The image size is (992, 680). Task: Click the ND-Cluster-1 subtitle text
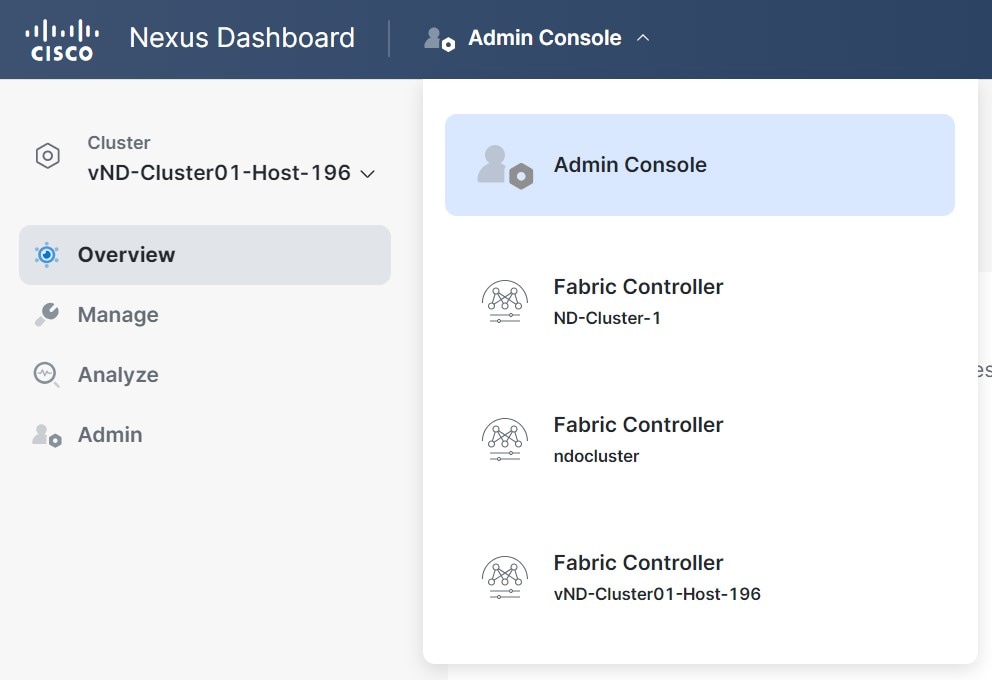[x=607, y=318]
